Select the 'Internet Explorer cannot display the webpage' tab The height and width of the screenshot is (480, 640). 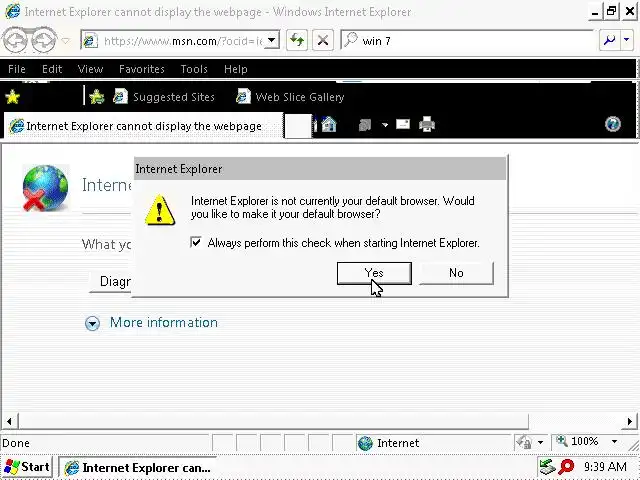143,126
